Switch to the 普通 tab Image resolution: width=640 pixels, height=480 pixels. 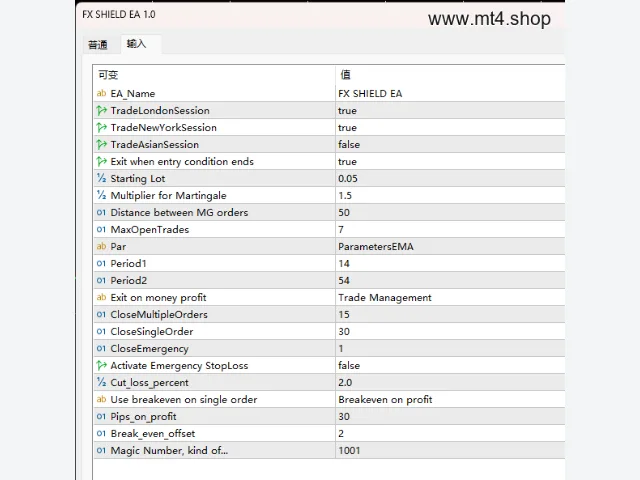tap(98, 44)
